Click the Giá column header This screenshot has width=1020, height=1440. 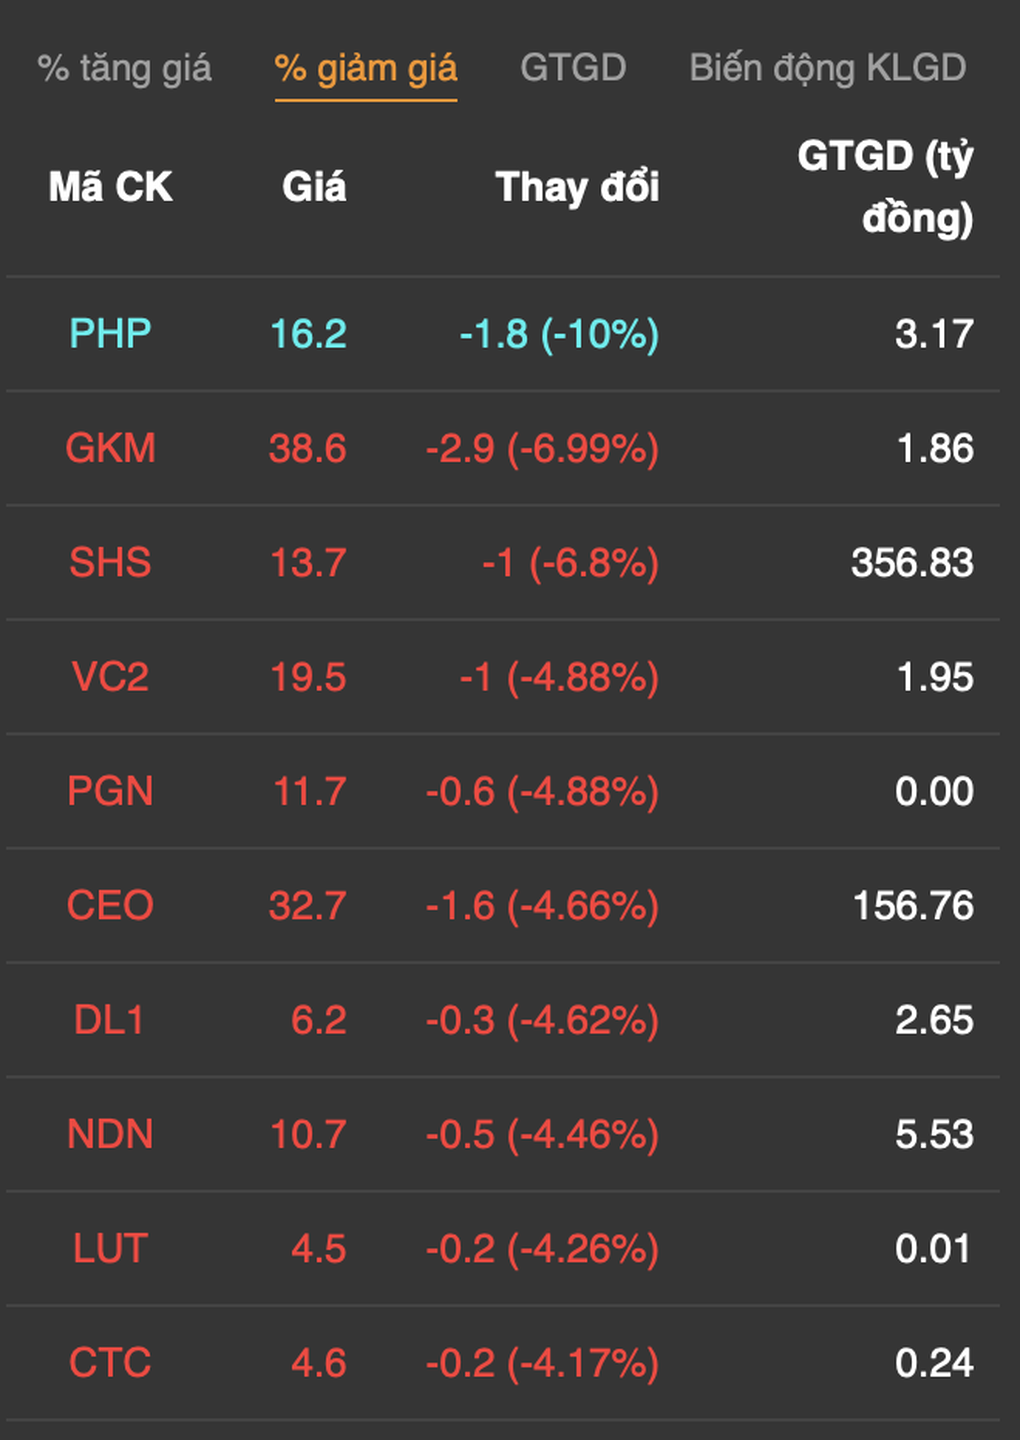coord(314,187)
